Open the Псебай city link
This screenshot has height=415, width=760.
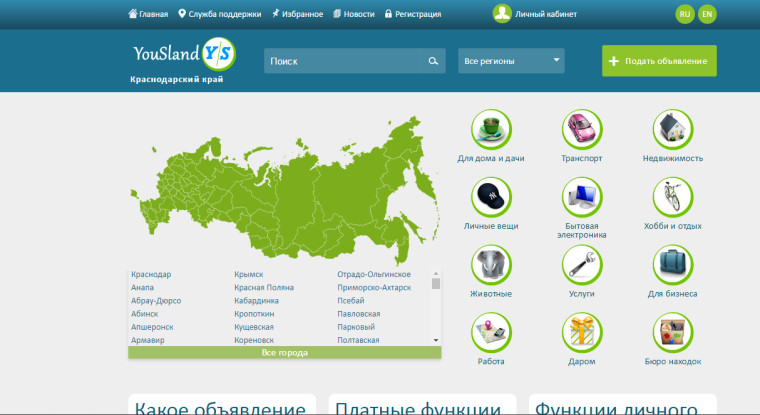(351, 301)
